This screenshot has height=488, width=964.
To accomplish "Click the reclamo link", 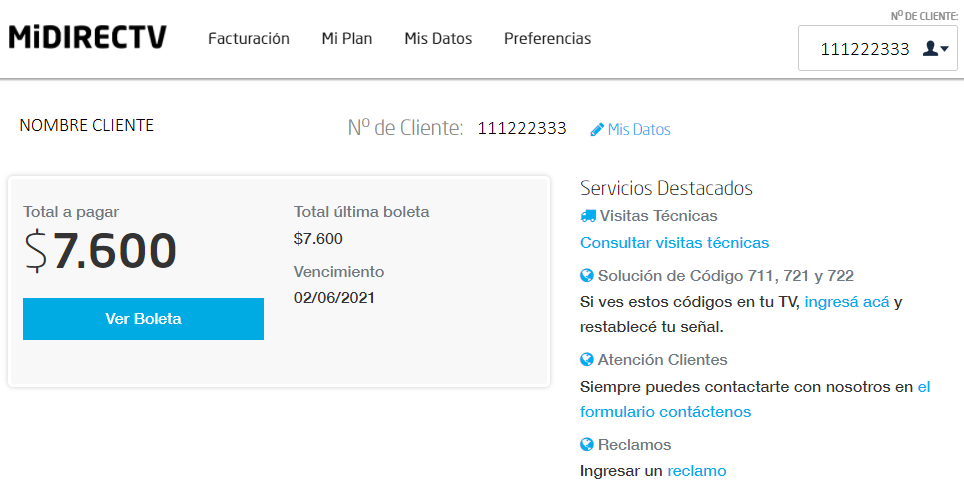I will coord(697,471).
